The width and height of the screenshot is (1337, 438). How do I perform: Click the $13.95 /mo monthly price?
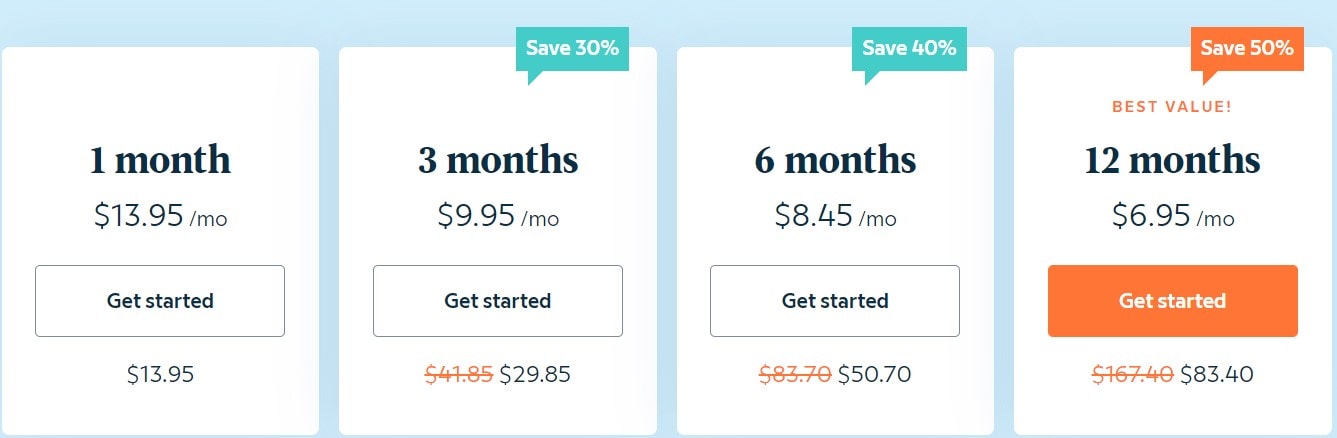160,216
